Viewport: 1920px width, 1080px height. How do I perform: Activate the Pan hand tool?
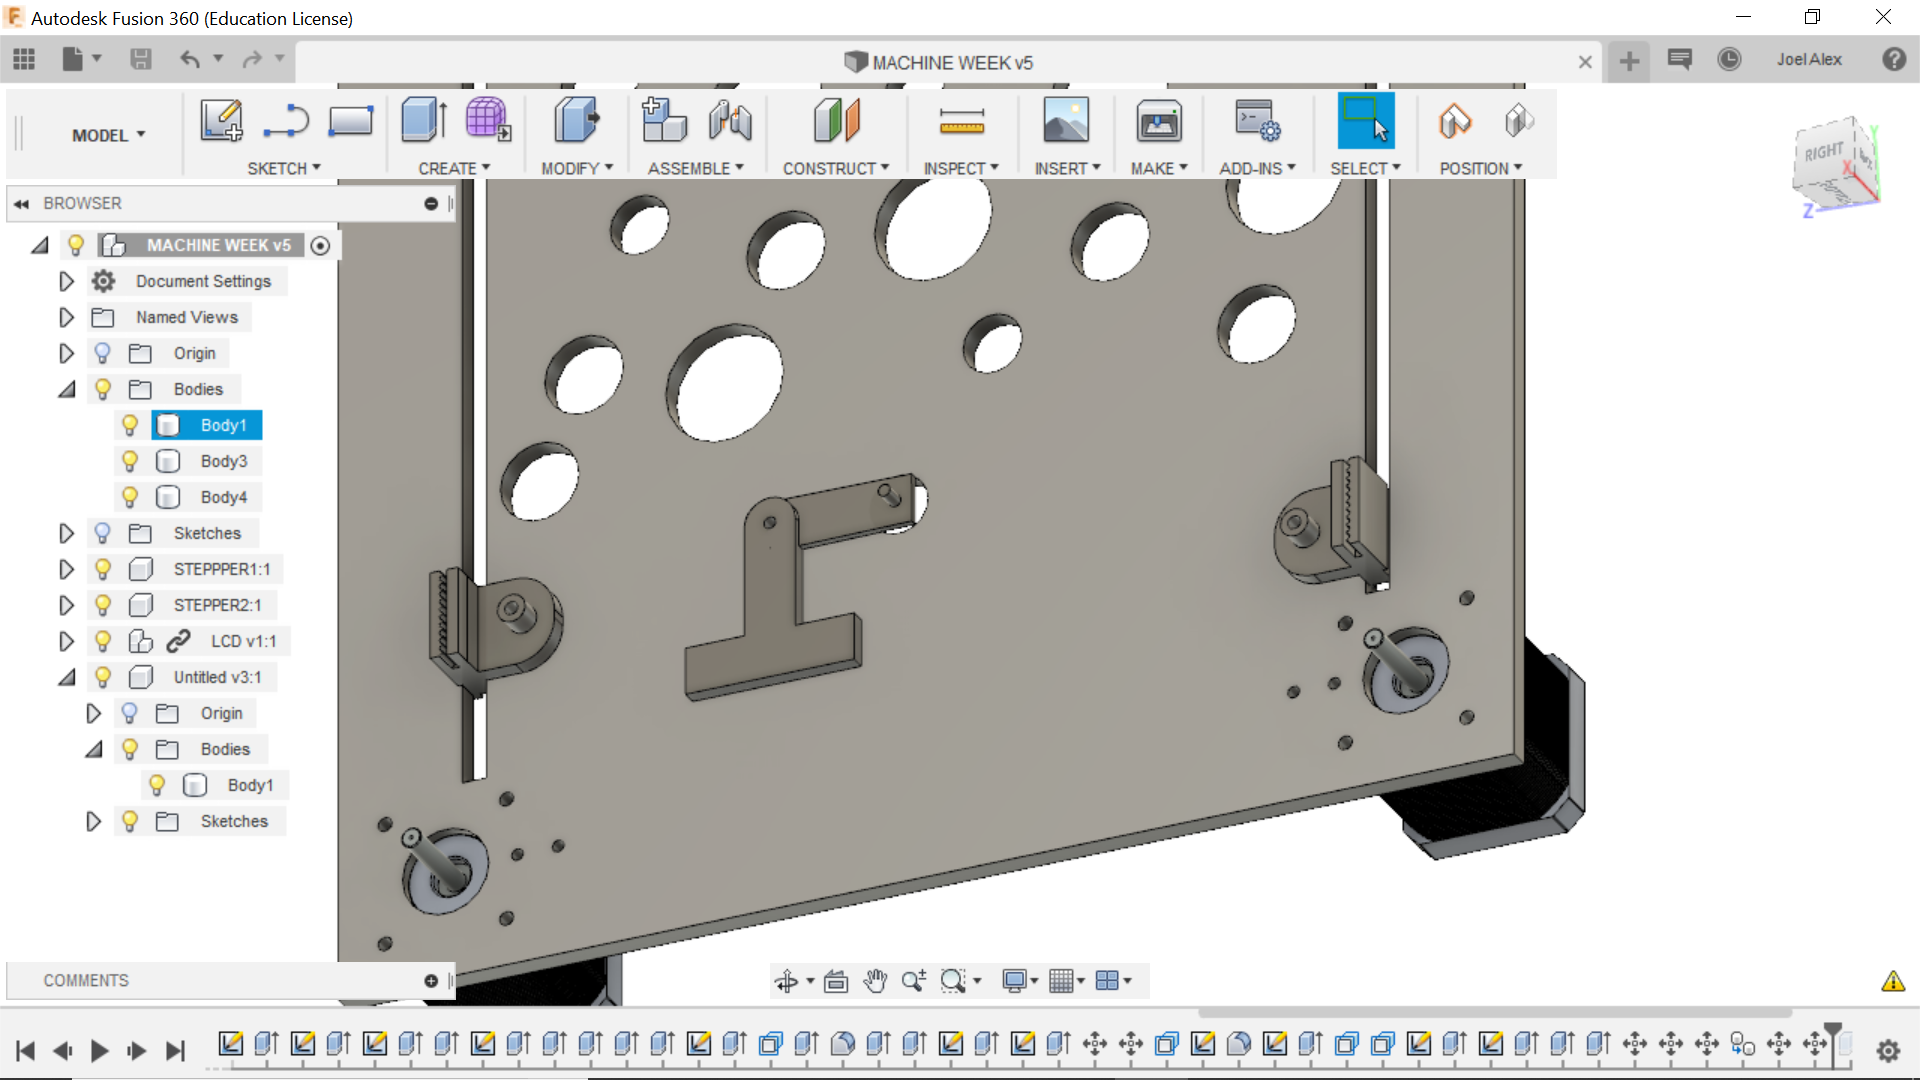875,981
